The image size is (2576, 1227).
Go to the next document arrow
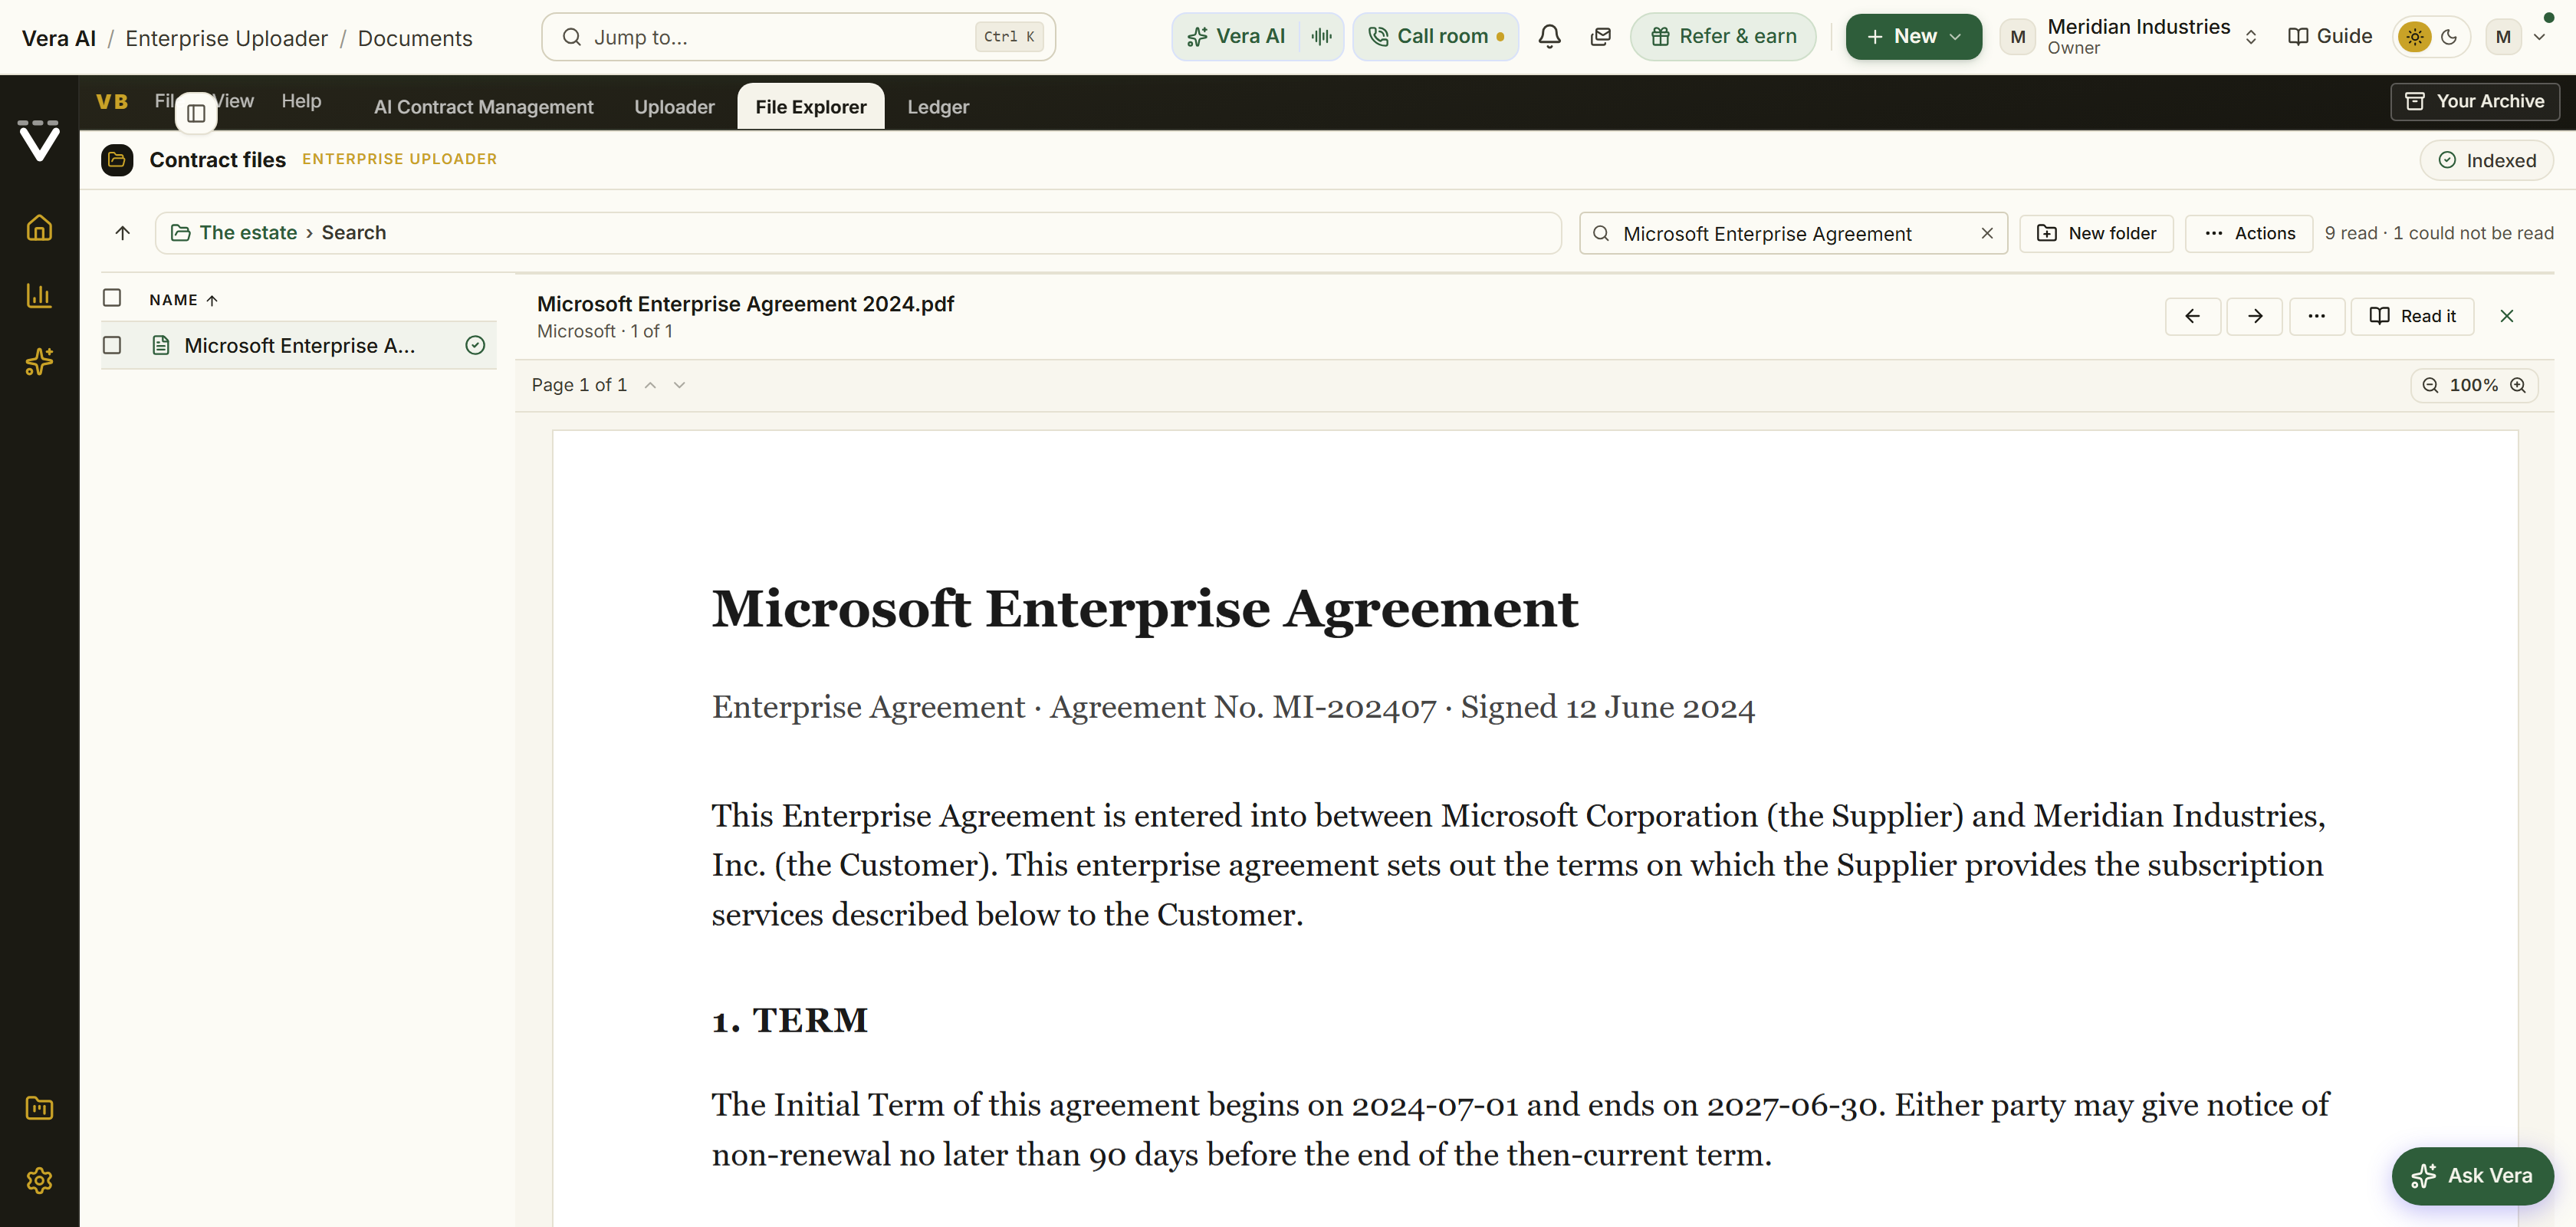tap(2254, 316)
